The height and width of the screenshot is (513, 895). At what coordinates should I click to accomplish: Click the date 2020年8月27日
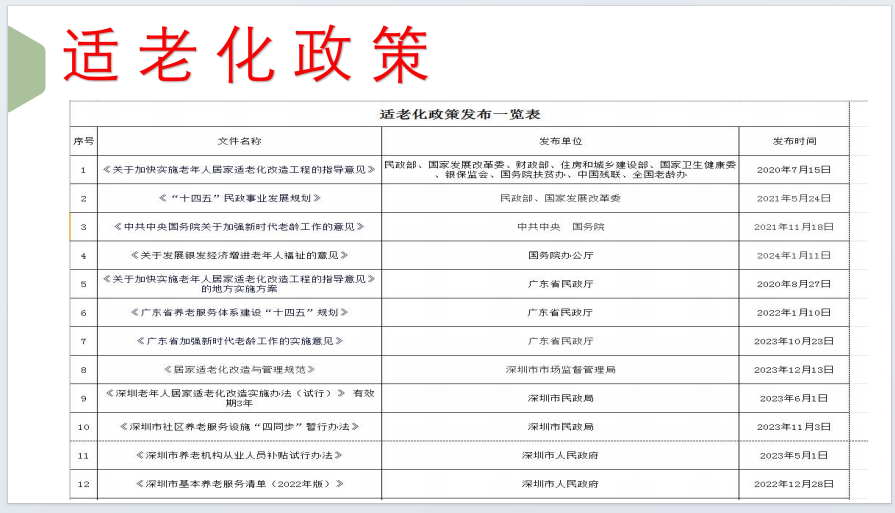click(794, 284)
